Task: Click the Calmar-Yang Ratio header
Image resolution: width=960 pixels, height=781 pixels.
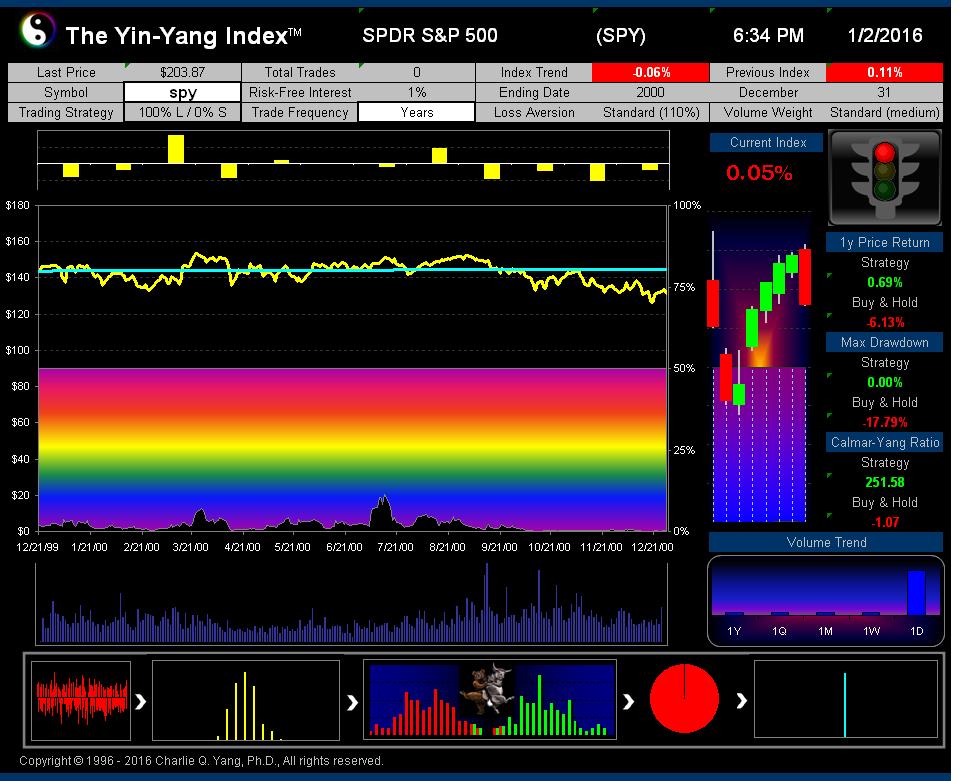Action: pos(884,442)
